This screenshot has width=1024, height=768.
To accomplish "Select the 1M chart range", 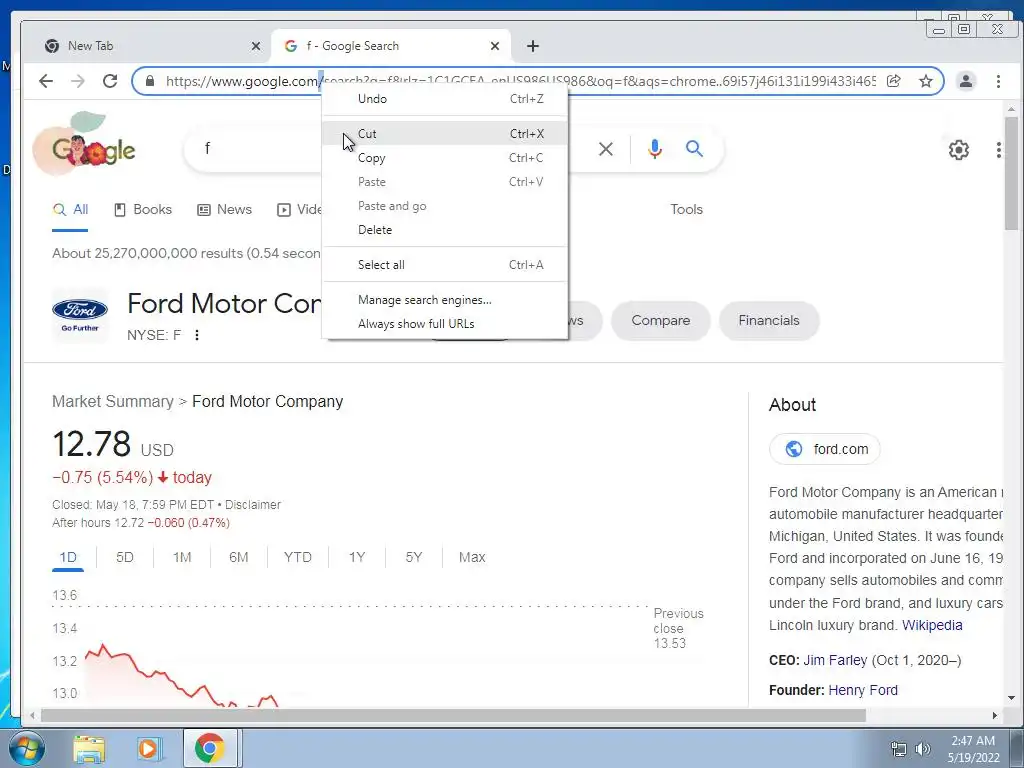I will (182, 558).
